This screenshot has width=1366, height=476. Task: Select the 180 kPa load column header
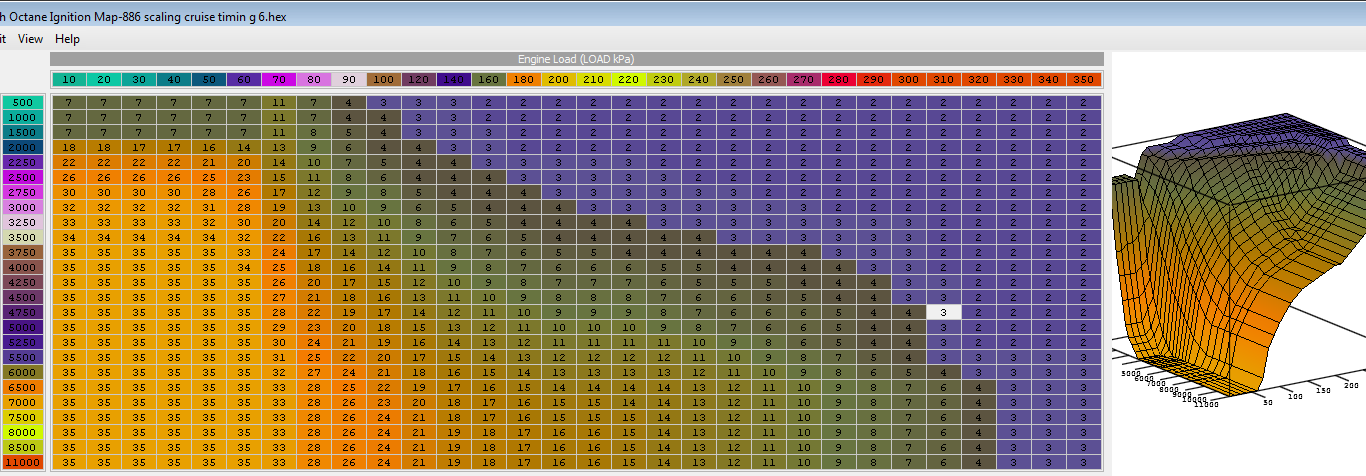click(524, 79)
